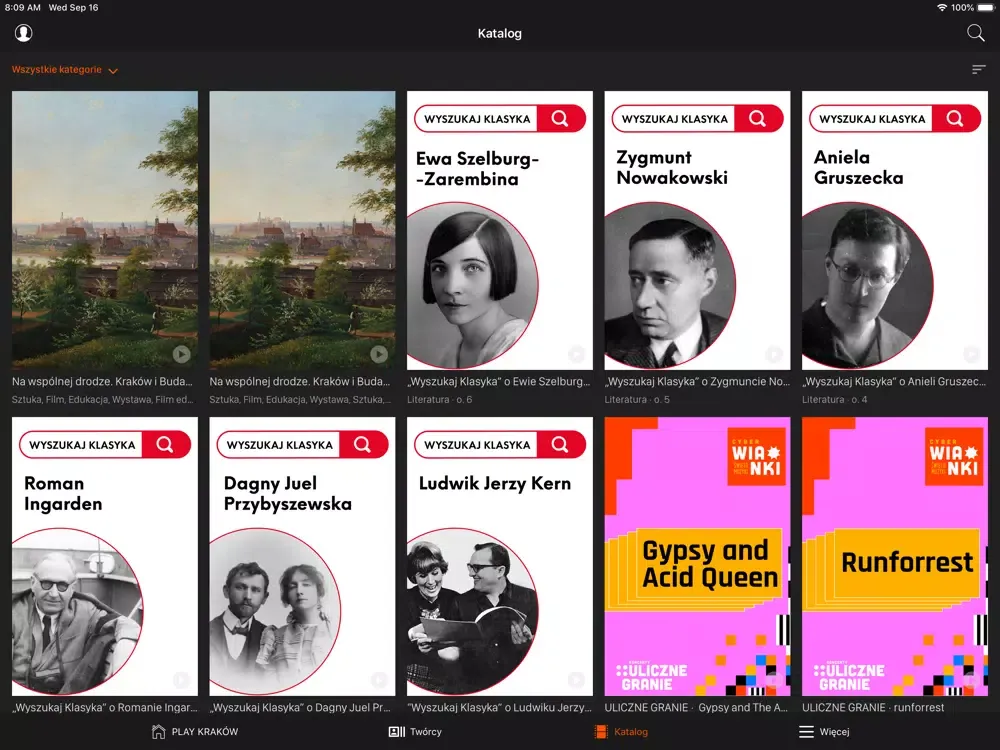Play the Ludwik Jerzy Kern video
This screenshot has width=1000, height=750.
tap(577, 680)
